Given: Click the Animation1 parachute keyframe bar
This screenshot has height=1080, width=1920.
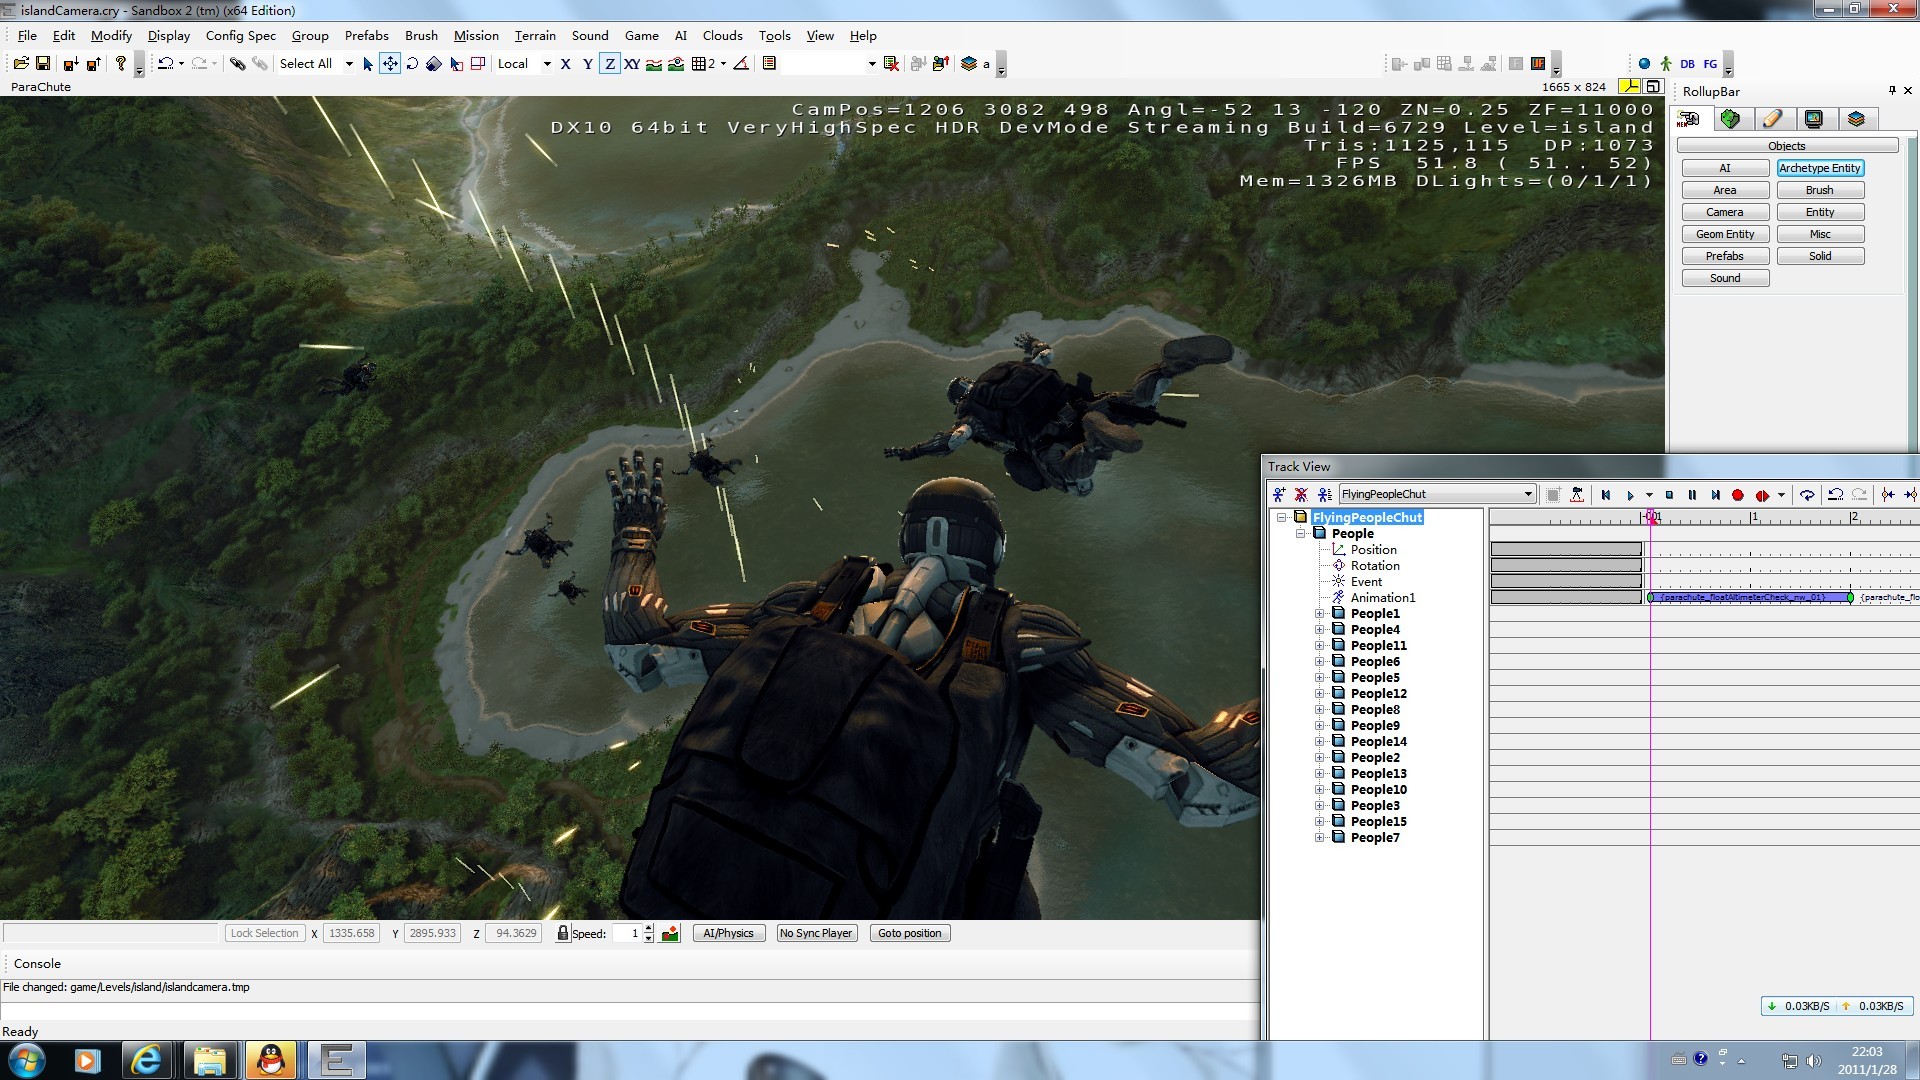Looking at the screenshot, I should (1748, 597).
